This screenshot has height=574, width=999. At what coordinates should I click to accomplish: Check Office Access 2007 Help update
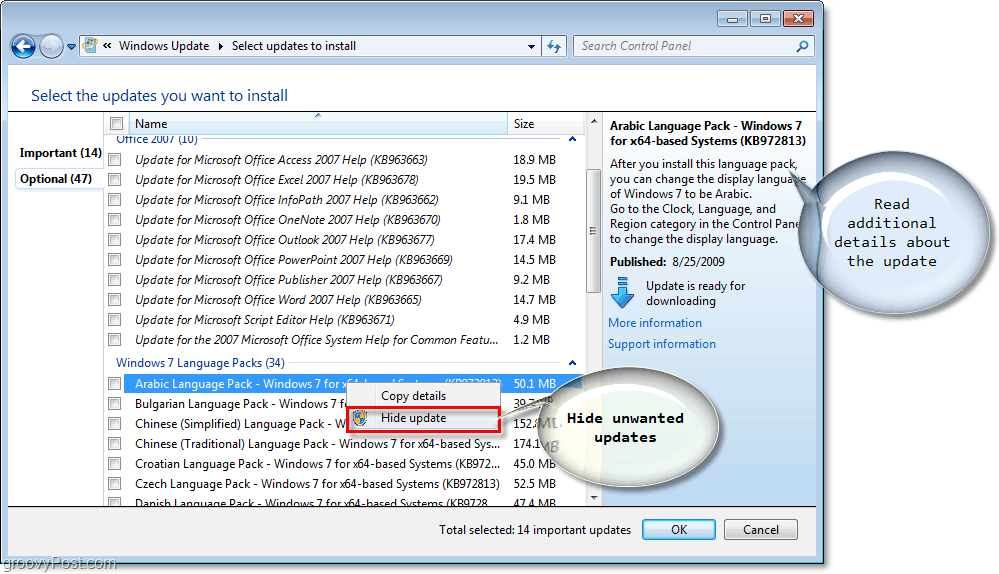pyautogui.click(x=115, y=160)
